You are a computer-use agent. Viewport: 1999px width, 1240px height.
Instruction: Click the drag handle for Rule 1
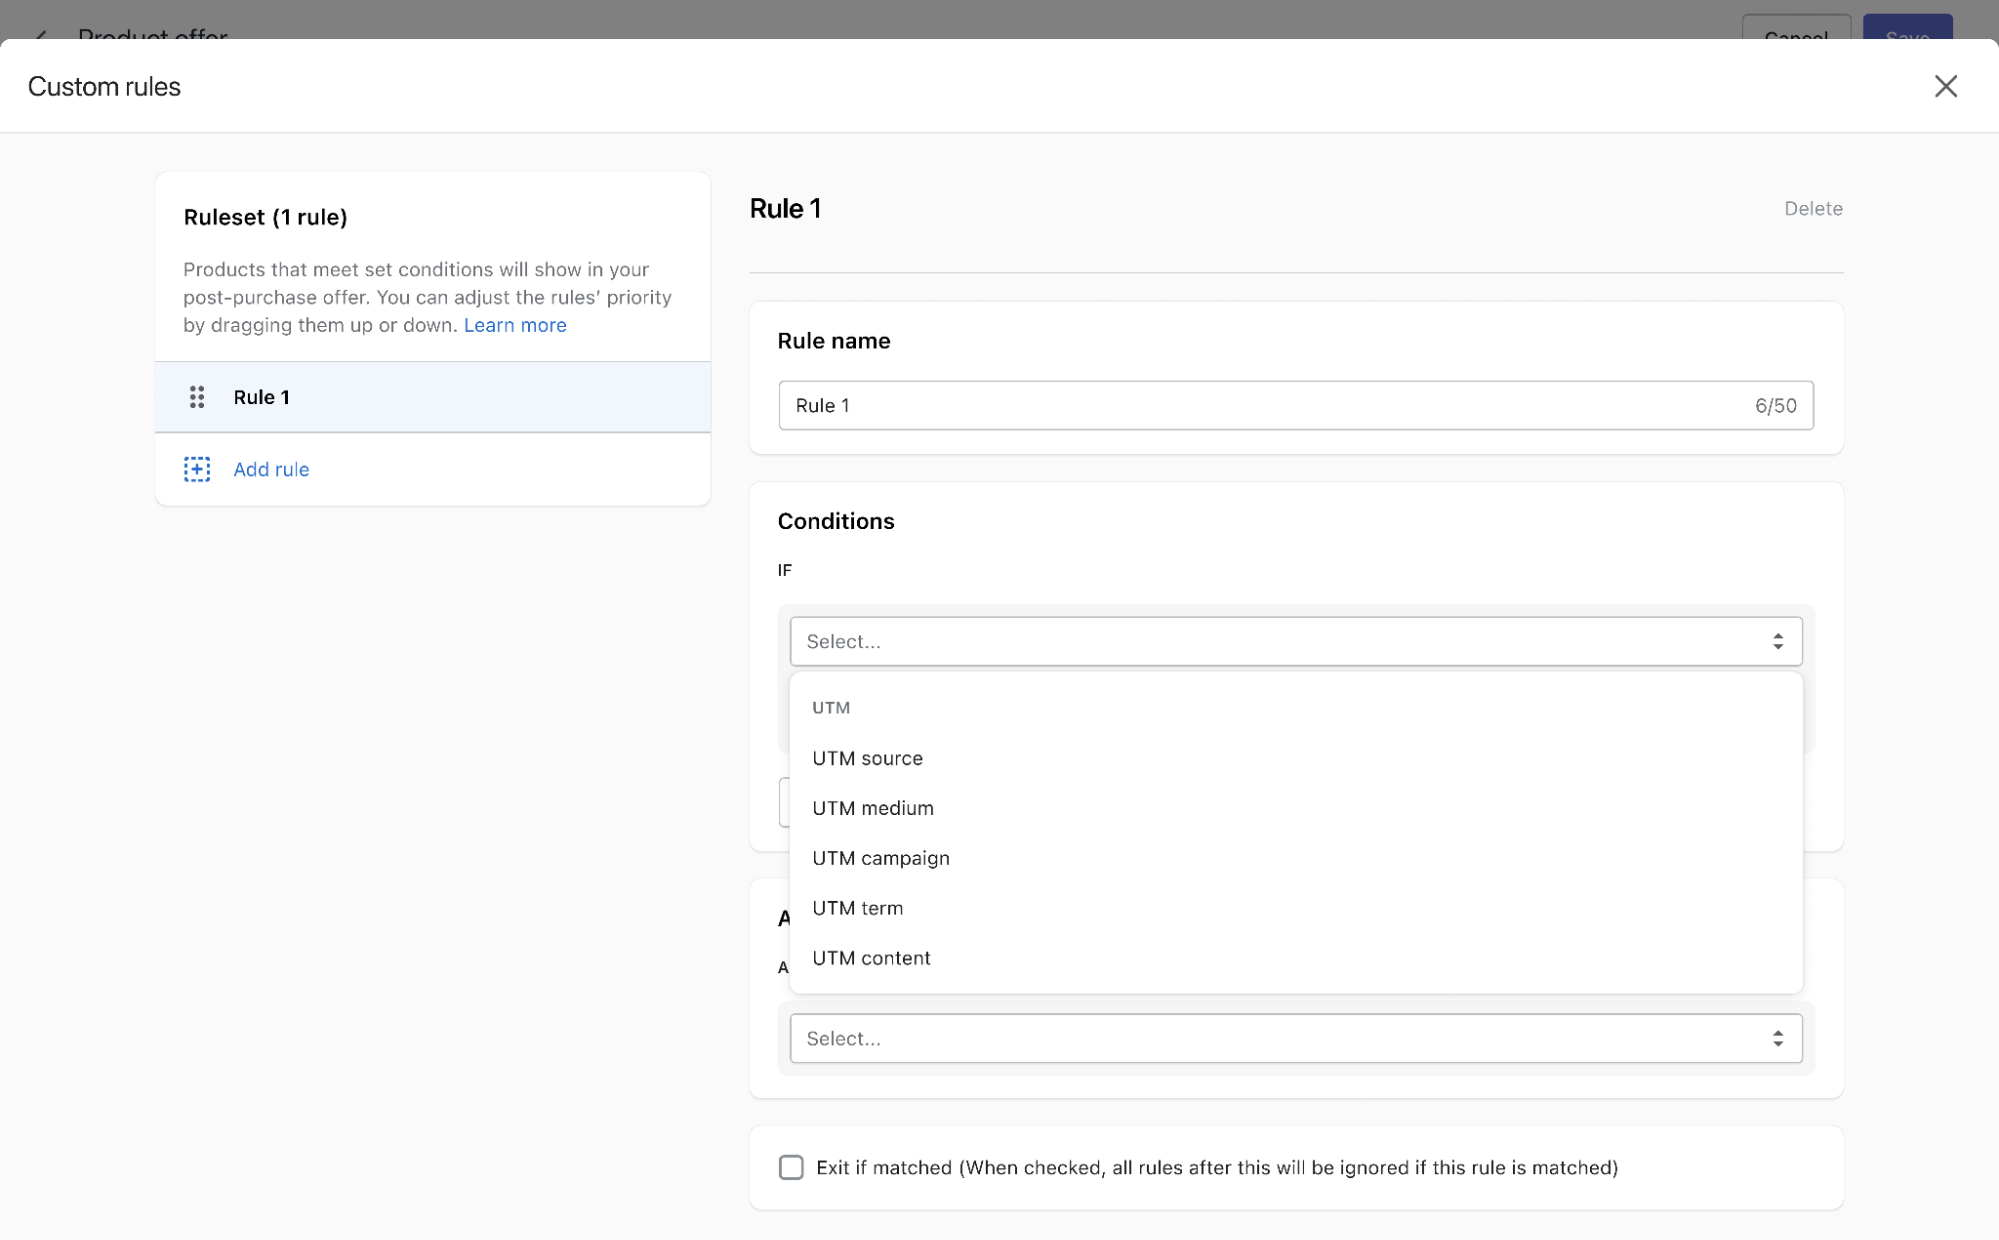pos(197,397)
